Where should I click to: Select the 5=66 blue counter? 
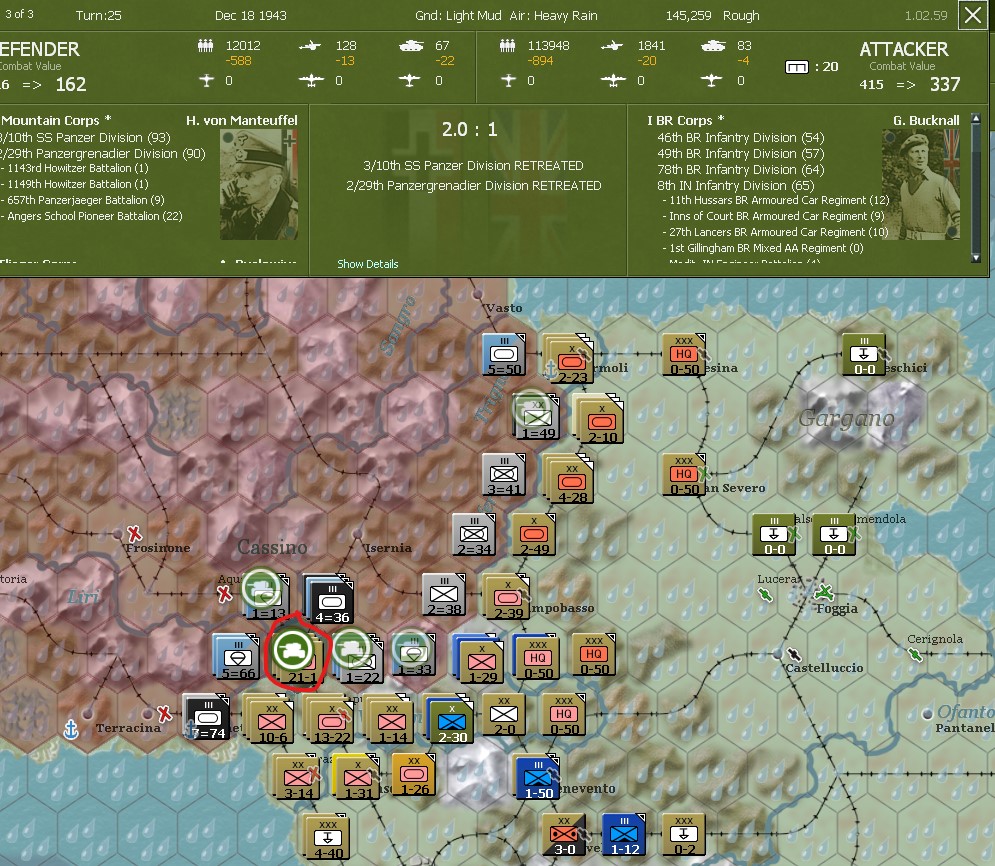pos(237,656)
